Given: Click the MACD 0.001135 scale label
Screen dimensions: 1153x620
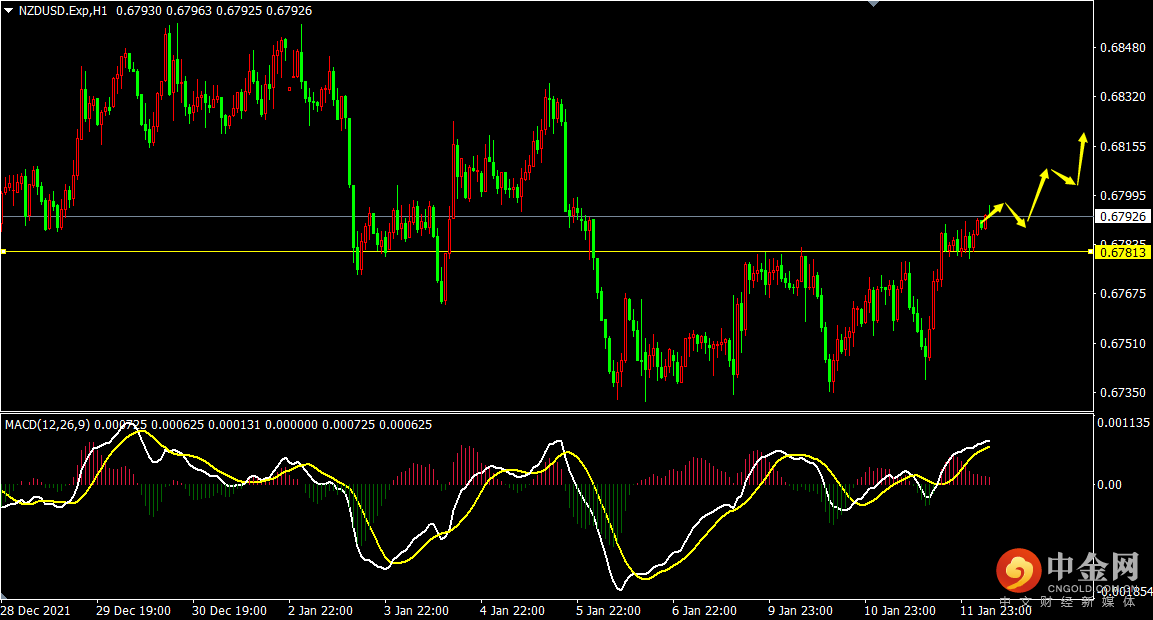Looking at the screenshot, I should (1123, 423).
